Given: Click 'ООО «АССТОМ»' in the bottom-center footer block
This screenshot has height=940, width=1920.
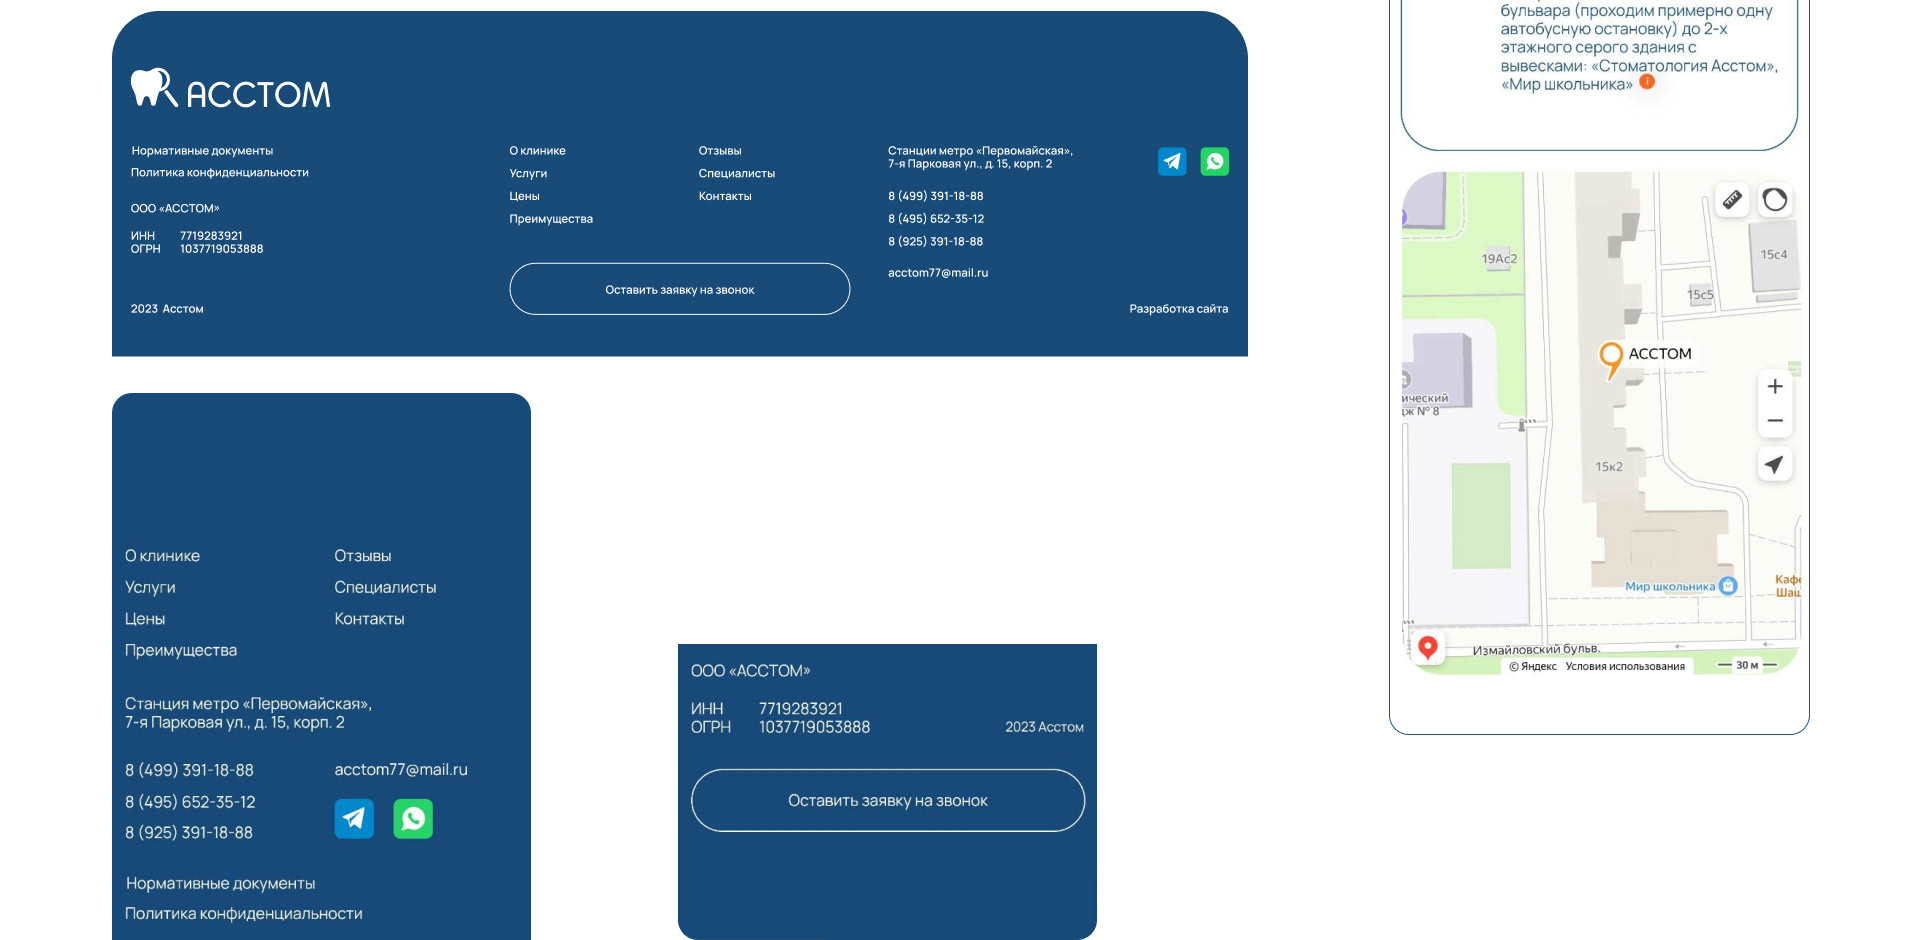Looking at the screenshot, I should (x=750, y=671).
